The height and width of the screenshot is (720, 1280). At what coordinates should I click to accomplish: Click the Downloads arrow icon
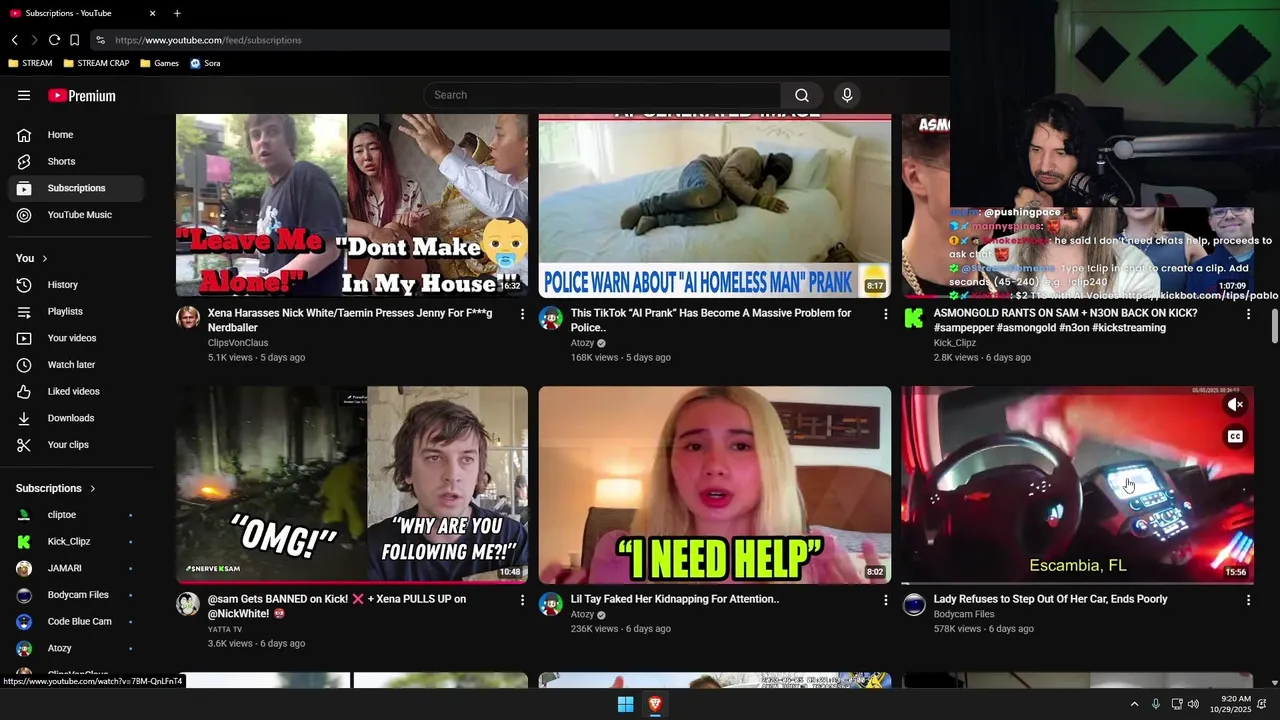tap(24, 418)
